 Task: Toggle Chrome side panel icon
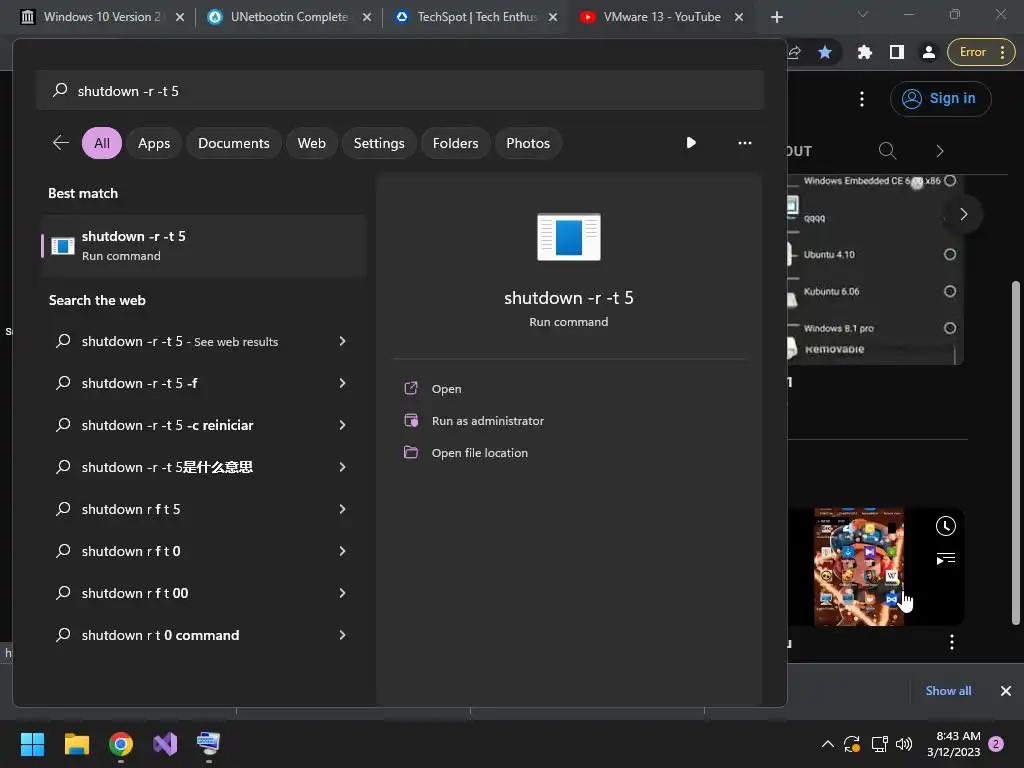click(897, 52)
